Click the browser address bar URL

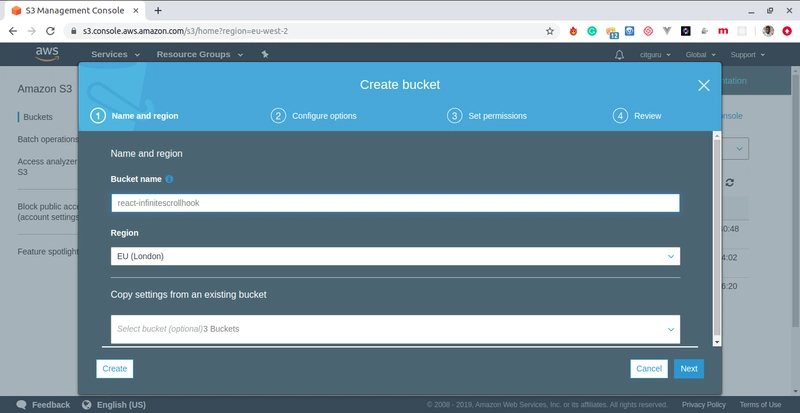185,31
